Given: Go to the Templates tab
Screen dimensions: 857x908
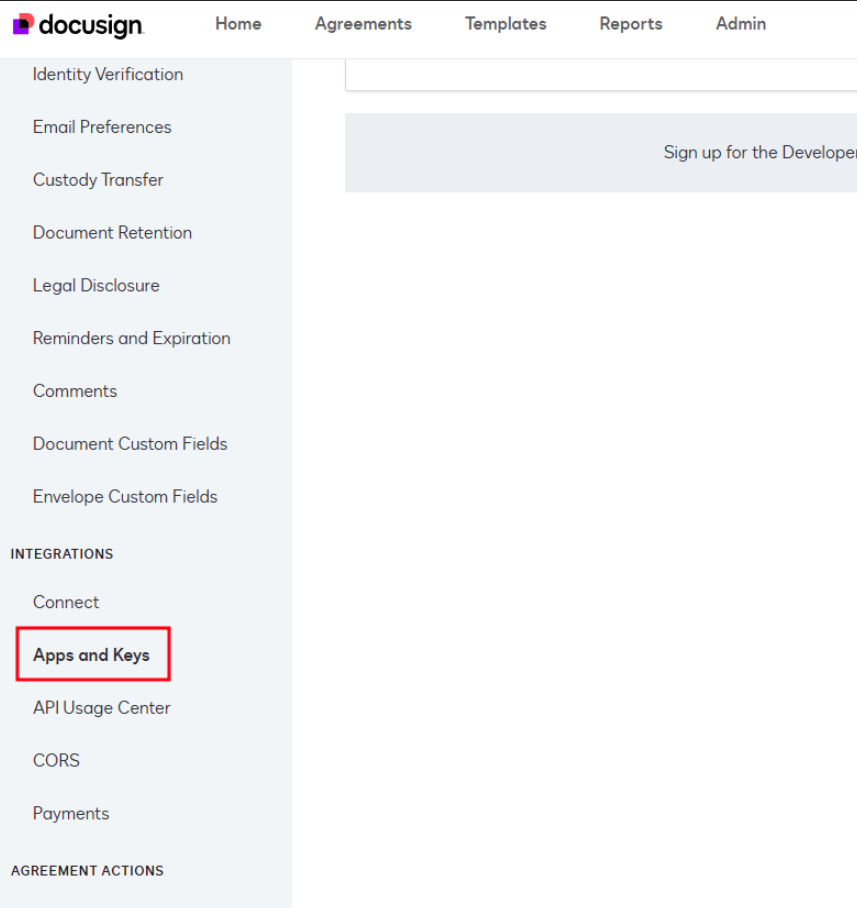Looking at the screenshot, I should coord(505,24).
